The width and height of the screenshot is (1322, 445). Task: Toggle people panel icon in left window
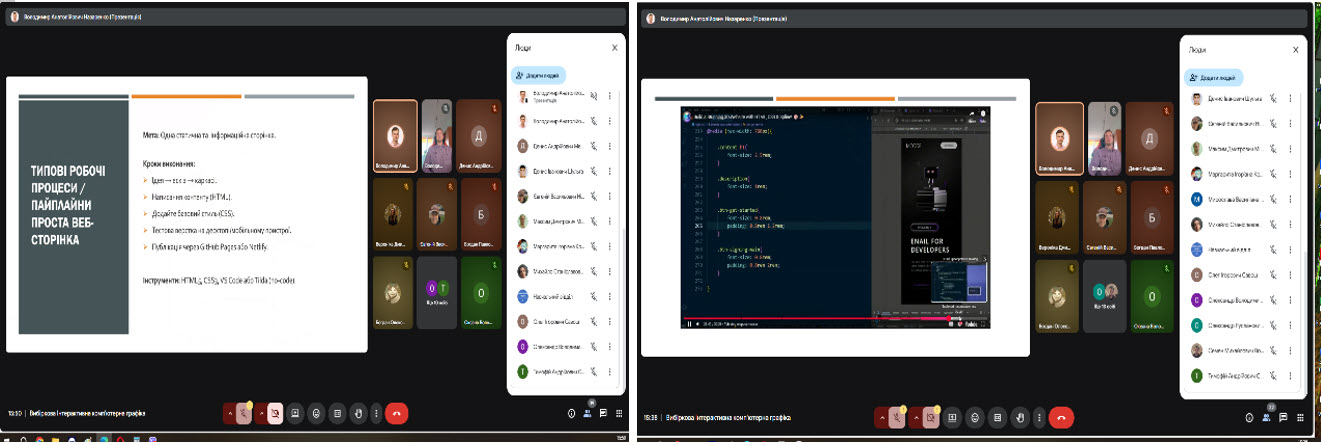588,413
